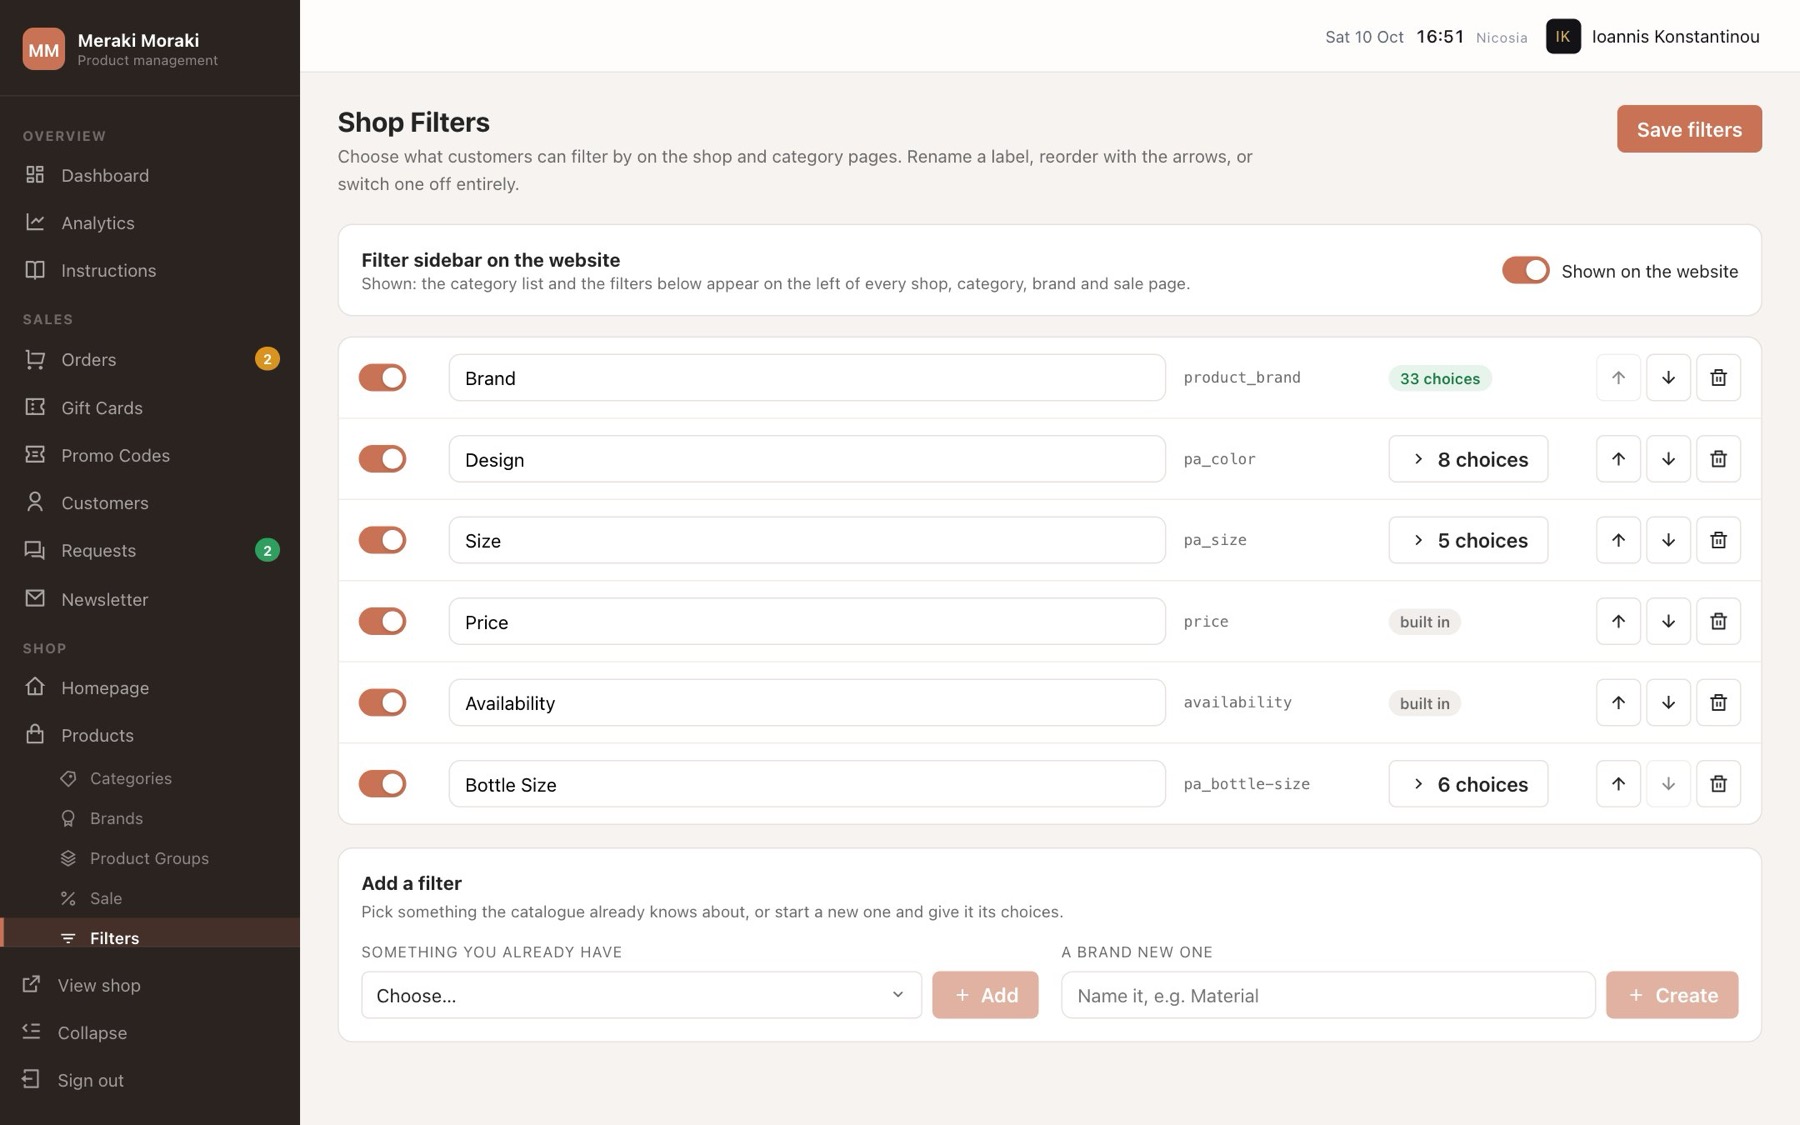
Task: Open Dashboard in the sidebar
Action: (150, 175)
